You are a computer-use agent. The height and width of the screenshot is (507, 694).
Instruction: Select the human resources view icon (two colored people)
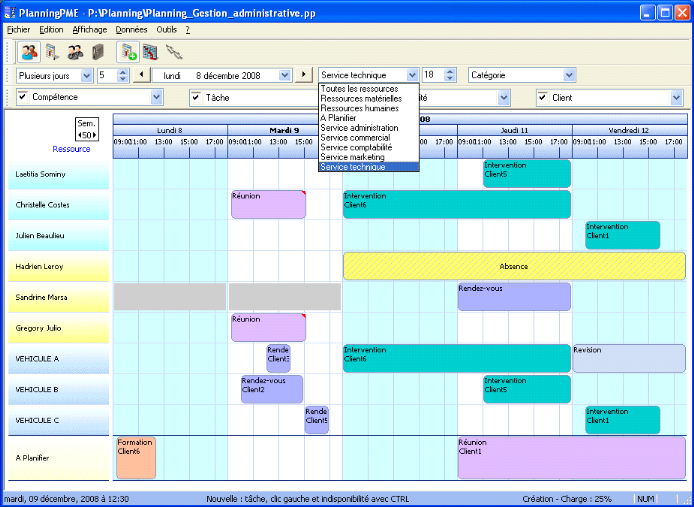(29, 52)
